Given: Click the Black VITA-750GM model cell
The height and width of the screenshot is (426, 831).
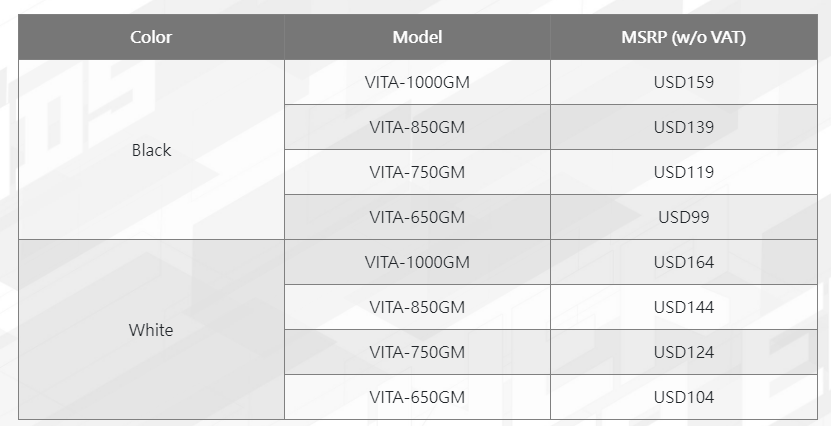Looking at the screenshot, I should pos(417,172).
